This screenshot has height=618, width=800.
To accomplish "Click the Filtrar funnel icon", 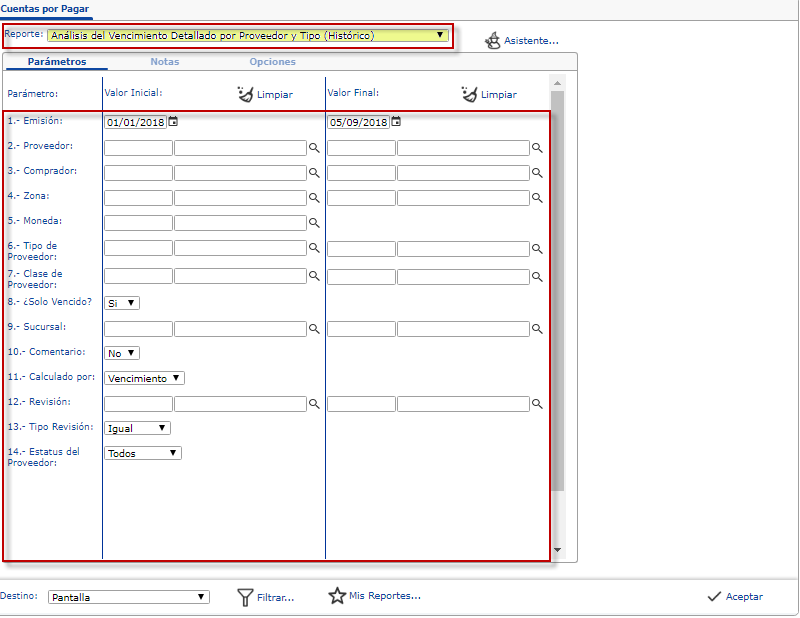I will [x=245, y=597].
